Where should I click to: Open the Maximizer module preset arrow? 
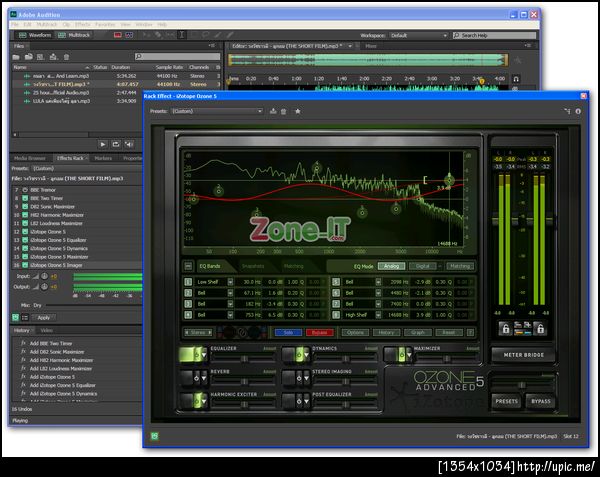coord(409,355)
